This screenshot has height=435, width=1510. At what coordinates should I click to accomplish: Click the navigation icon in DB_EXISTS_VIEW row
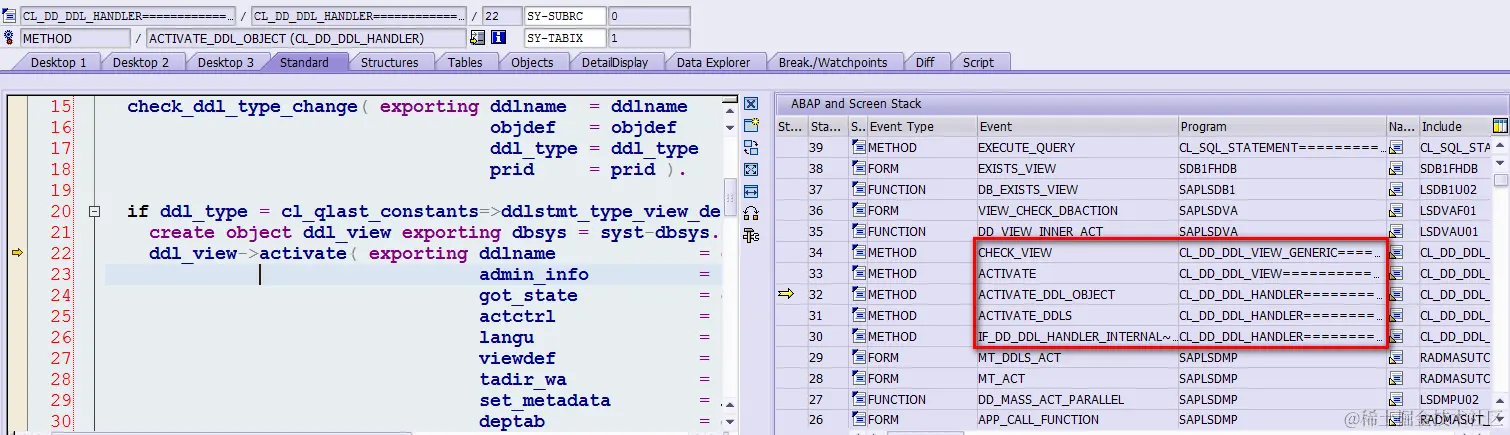(1395, 190)
